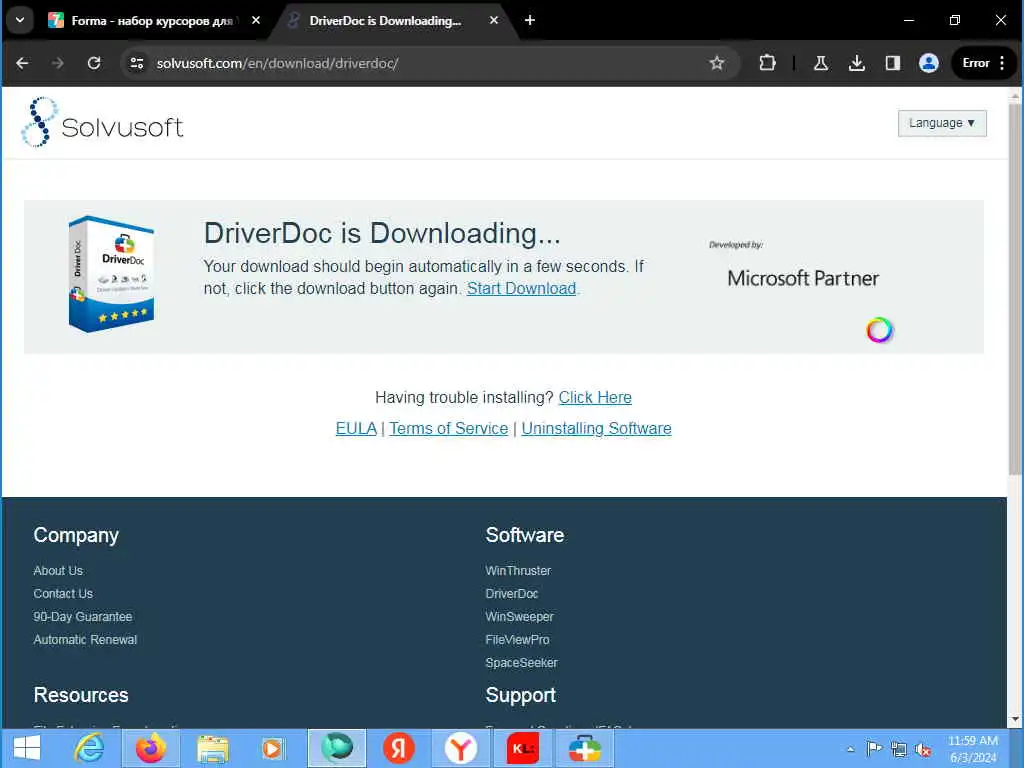Open Action Center flag tray icon
1024x768 pixels.
(x=874, y=749)
